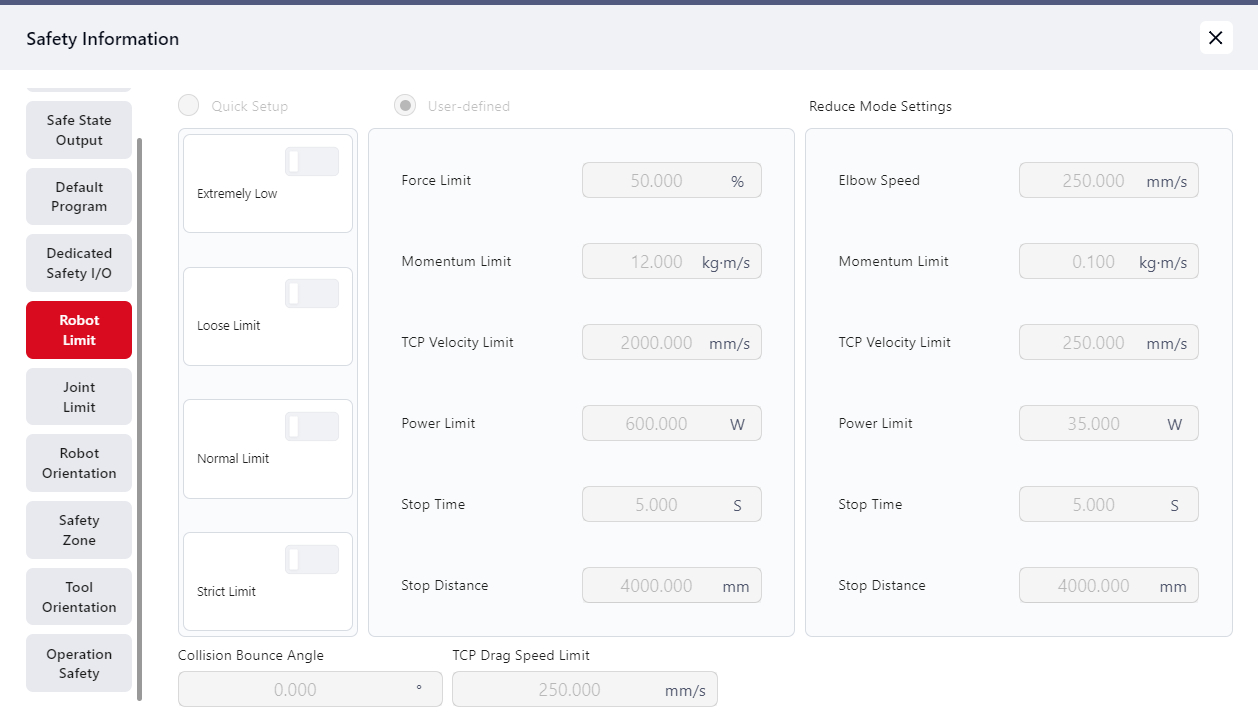This screenshot has height=714, width=1258.
Task: Switch to Operation Safety tab
Action: point(79,664)
